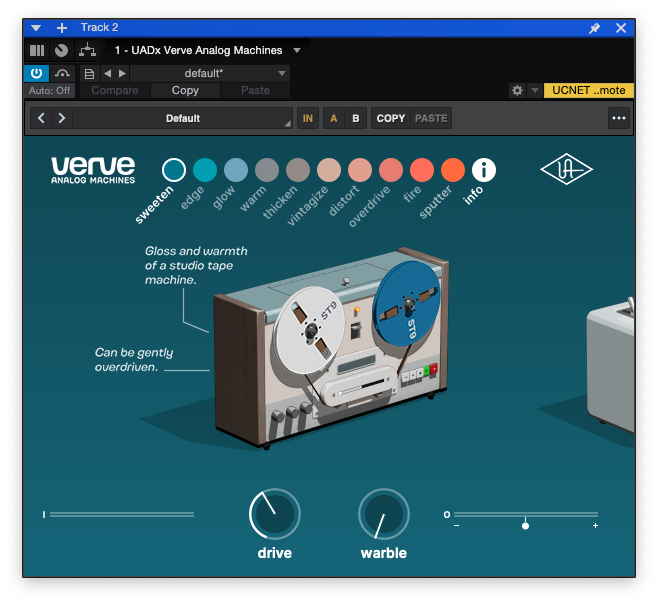Click the automation curve icon
This screenshot has width=658, height=604.
pos(62,73)
